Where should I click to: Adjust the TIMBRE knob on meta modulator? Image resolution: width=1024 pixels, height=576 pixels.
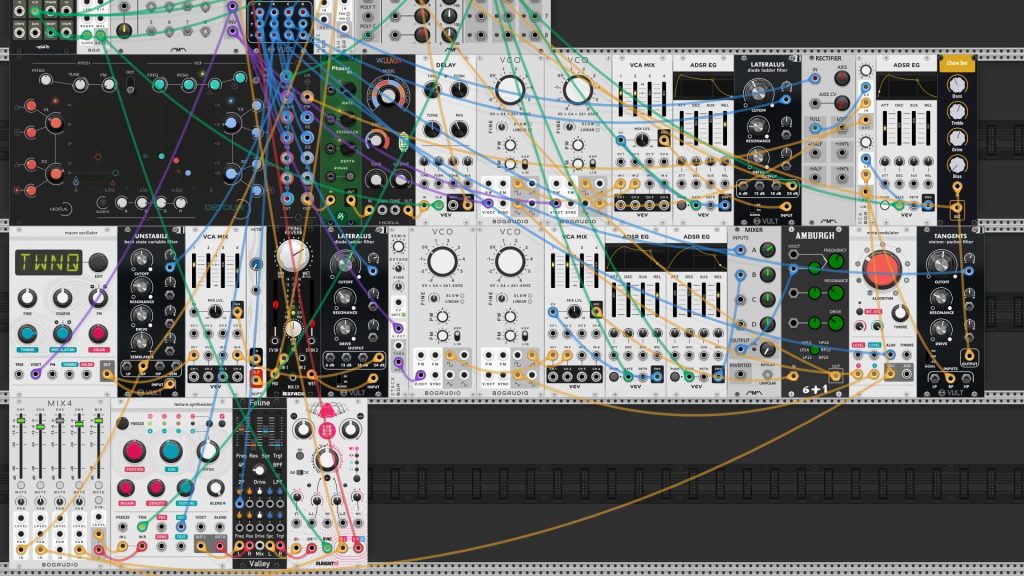tap(900, 313)
